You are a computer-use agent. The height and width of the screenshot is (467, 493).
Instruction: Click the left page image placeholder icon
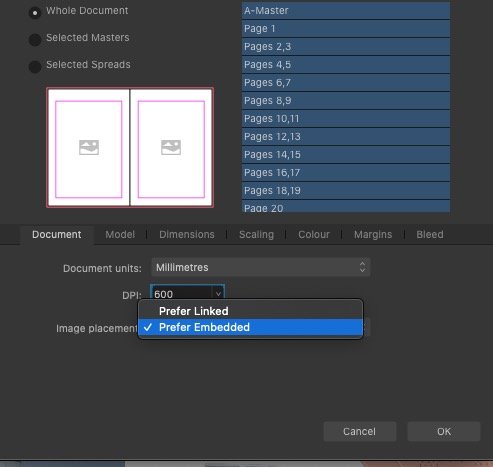pos(89,147)
